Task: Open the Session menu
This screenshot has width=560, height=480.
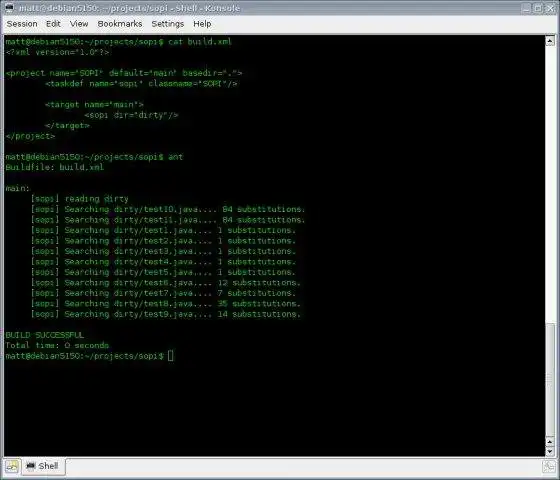Action: click(x=22, y=24)
